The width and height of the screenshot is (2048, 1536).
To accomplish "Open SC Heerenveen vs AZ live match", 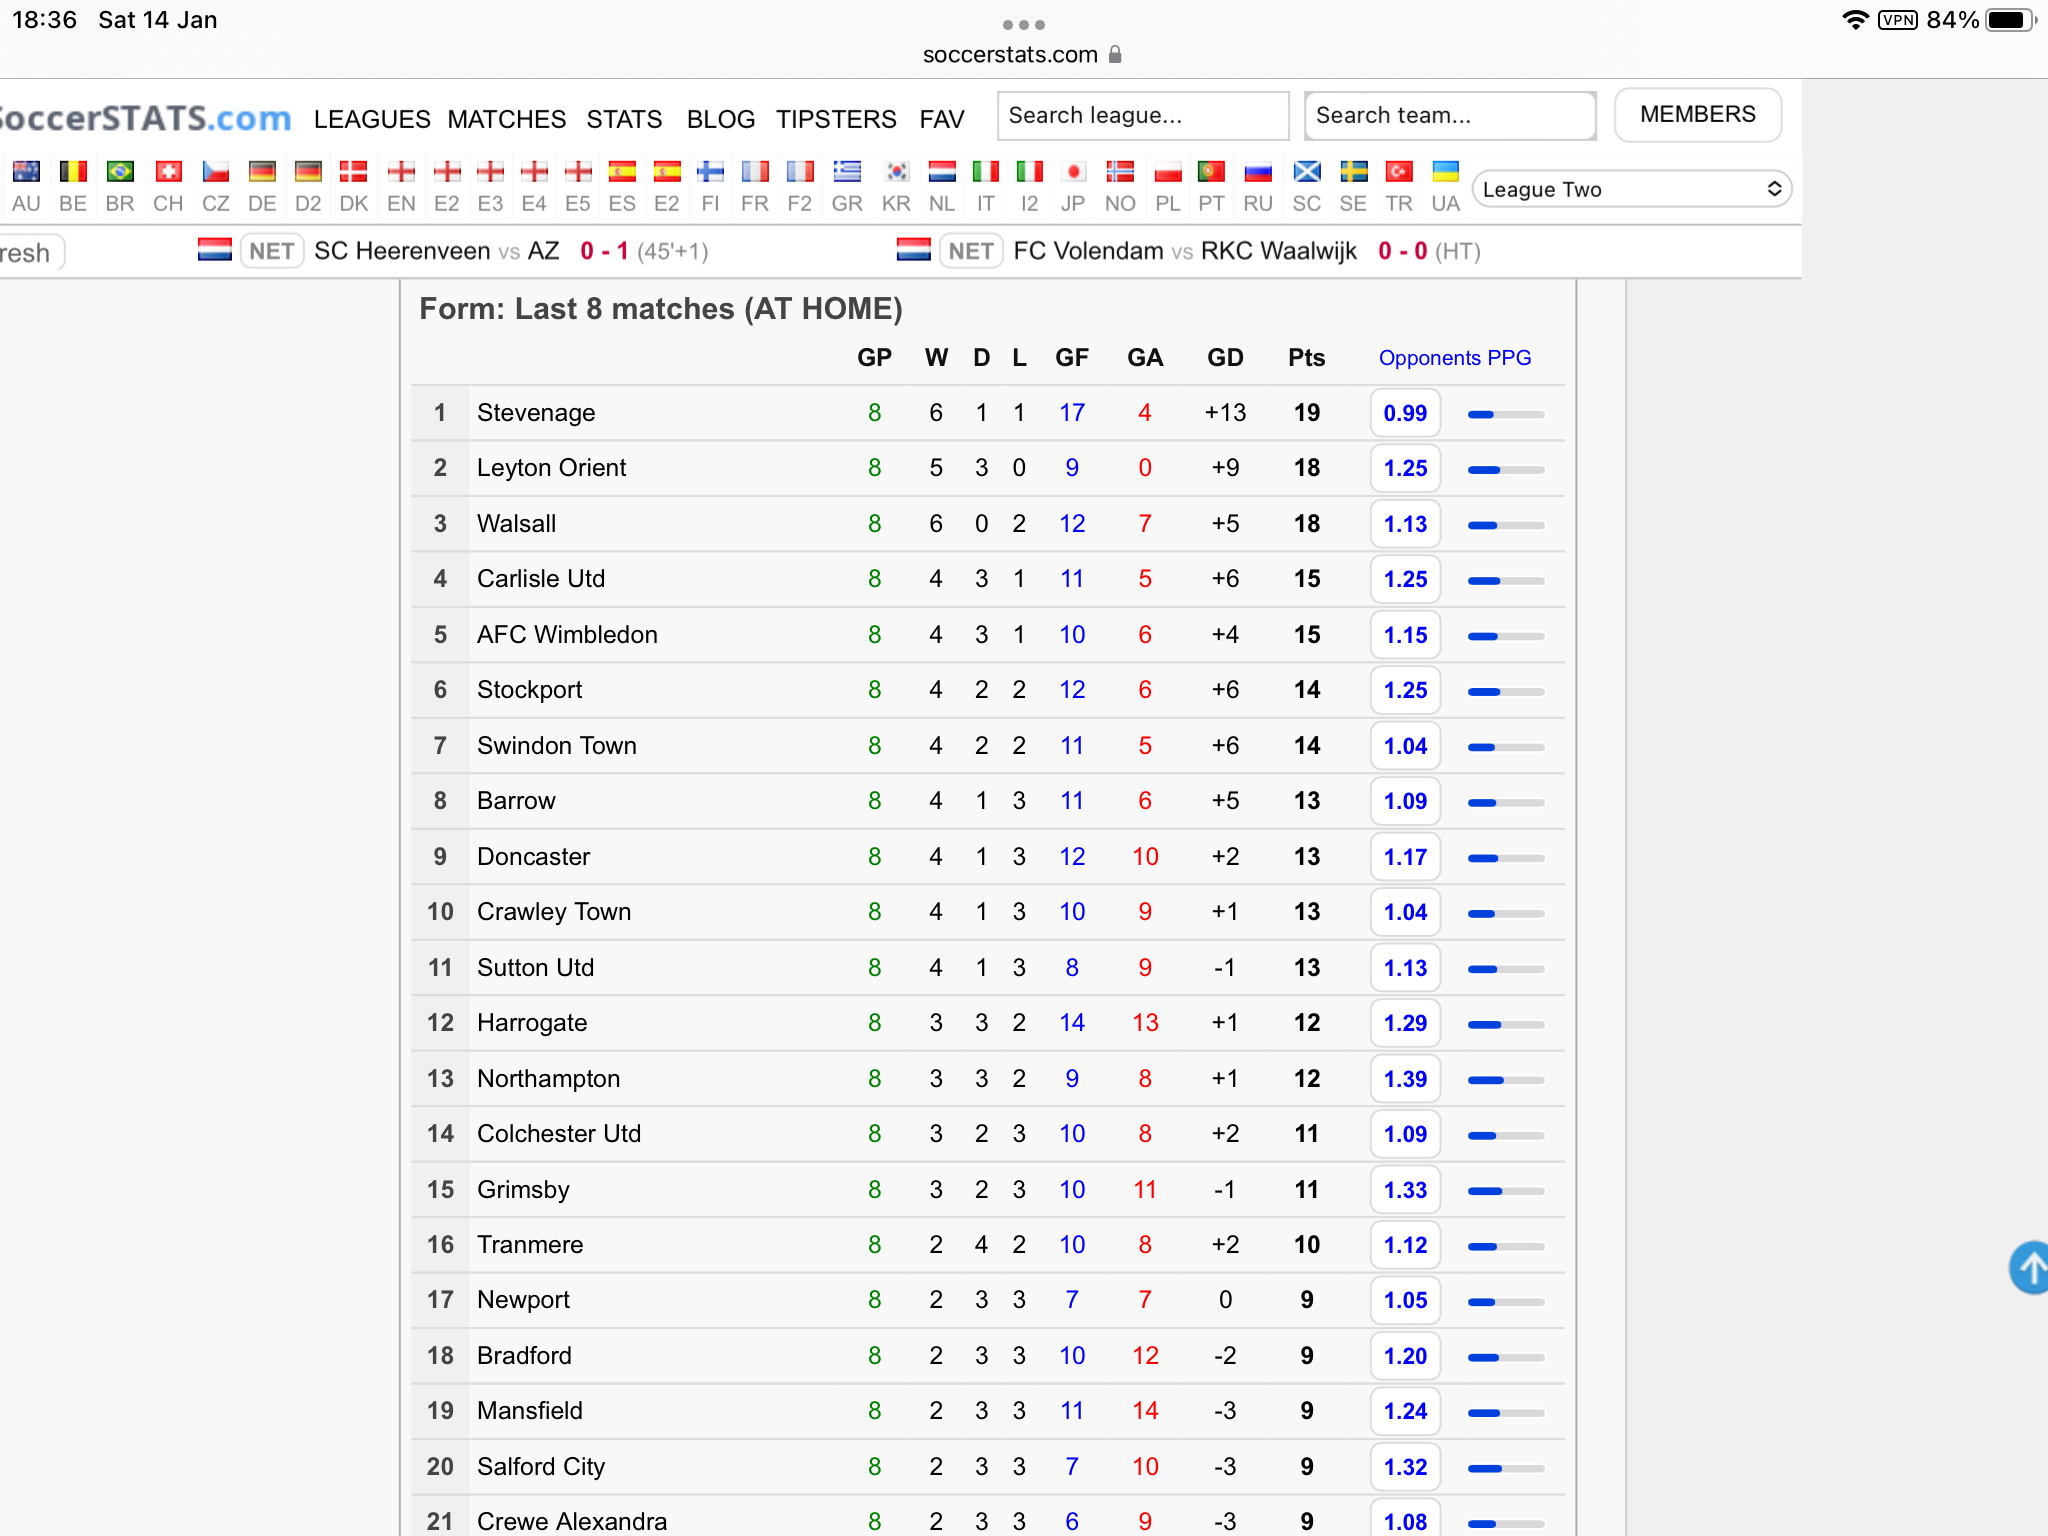I will 453,251.
